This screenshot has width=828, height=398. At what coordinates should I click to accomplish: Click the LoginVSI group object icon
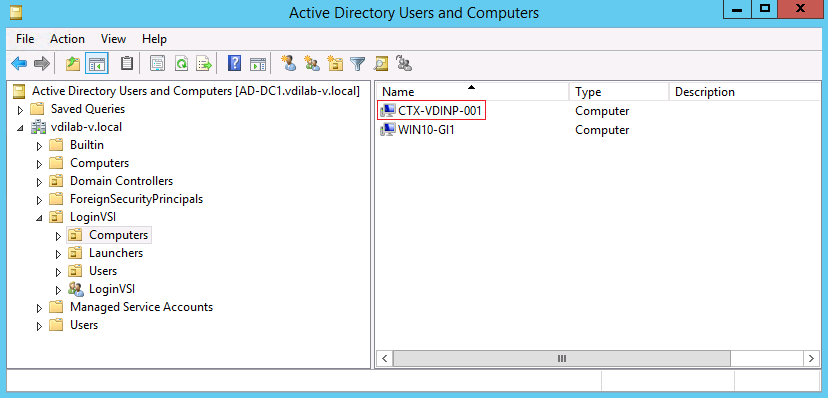point(76,289)
